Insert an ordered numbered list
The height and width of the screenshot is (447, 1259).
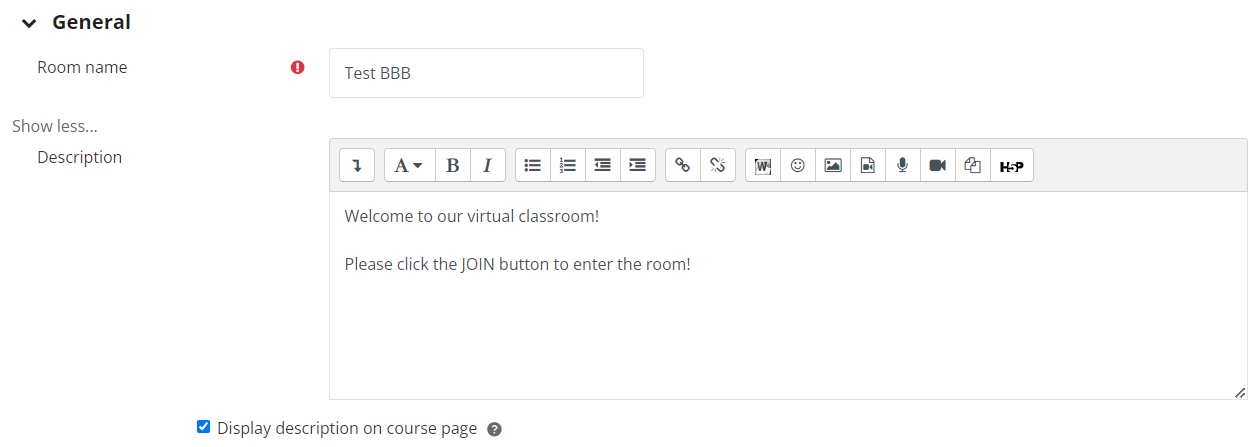click(x=568, y=165)
